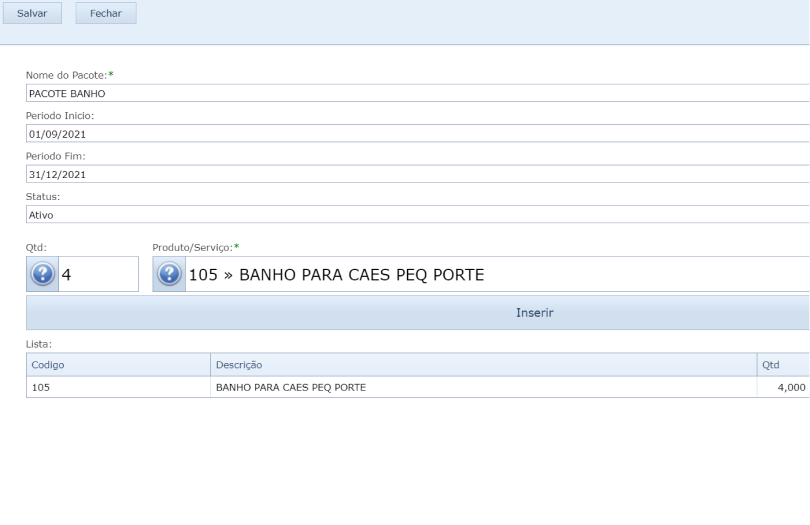The height and width of the screenshot is (525, 810).
Task: Click the lookup icon for Produto/Serviço
Action: click(x=169, y=274)
